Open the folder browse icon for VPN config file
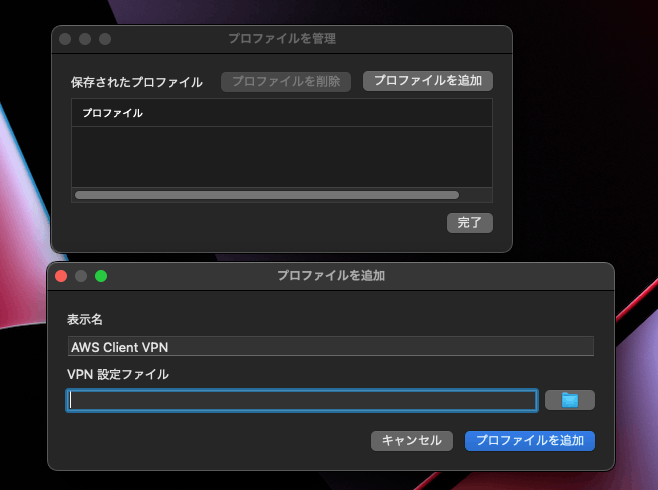Image resolution: width=658 pixels, height=490 pixels. [x=569, y=400]
